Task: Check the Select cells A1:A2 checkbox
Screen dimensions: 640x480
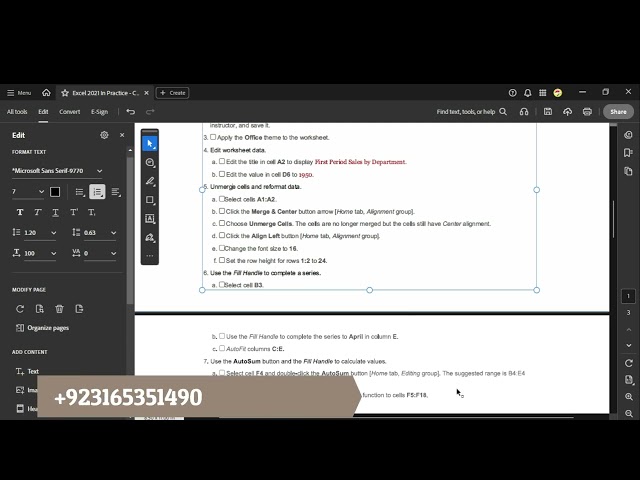Action: 222,199
